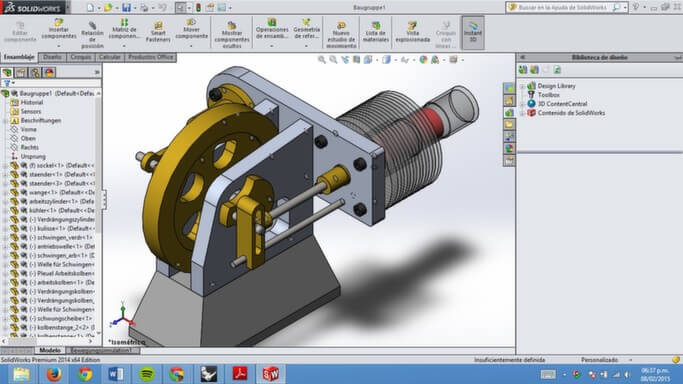This screenshot has height=384, width=683.
Task: Click the appearance color sphere in view toolbar
Action: [x=423, y=60]
